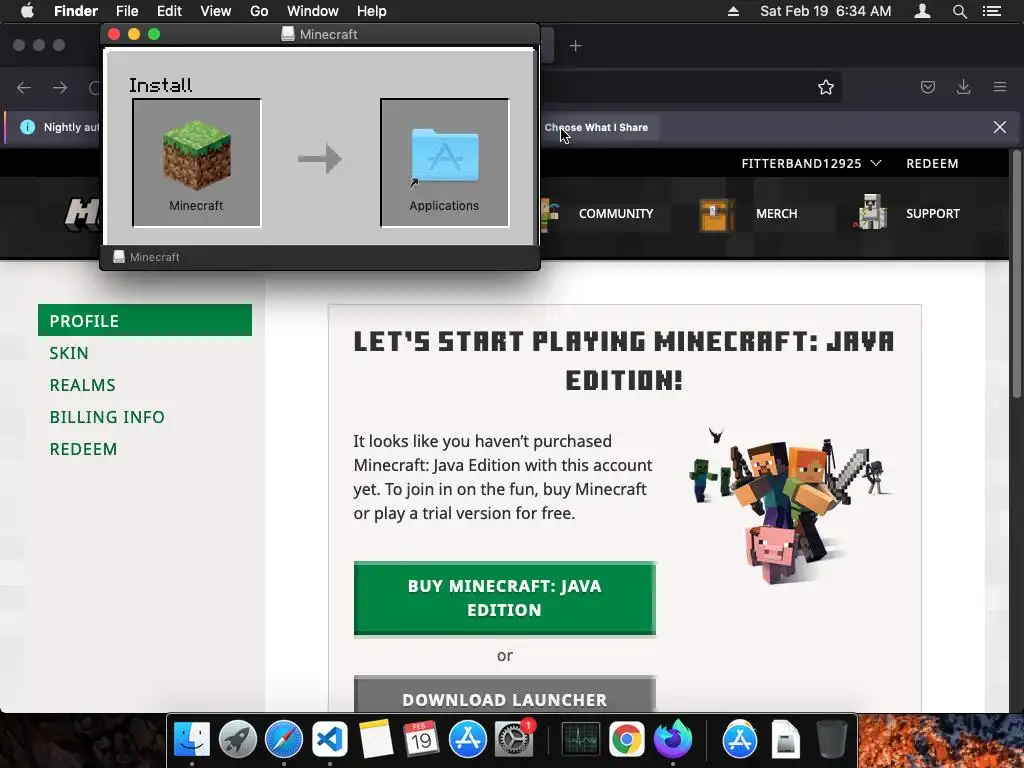Click the Minecraft characters artwork
The height and width of the screenshot is (768, 1024).
[x=790, y=506]
